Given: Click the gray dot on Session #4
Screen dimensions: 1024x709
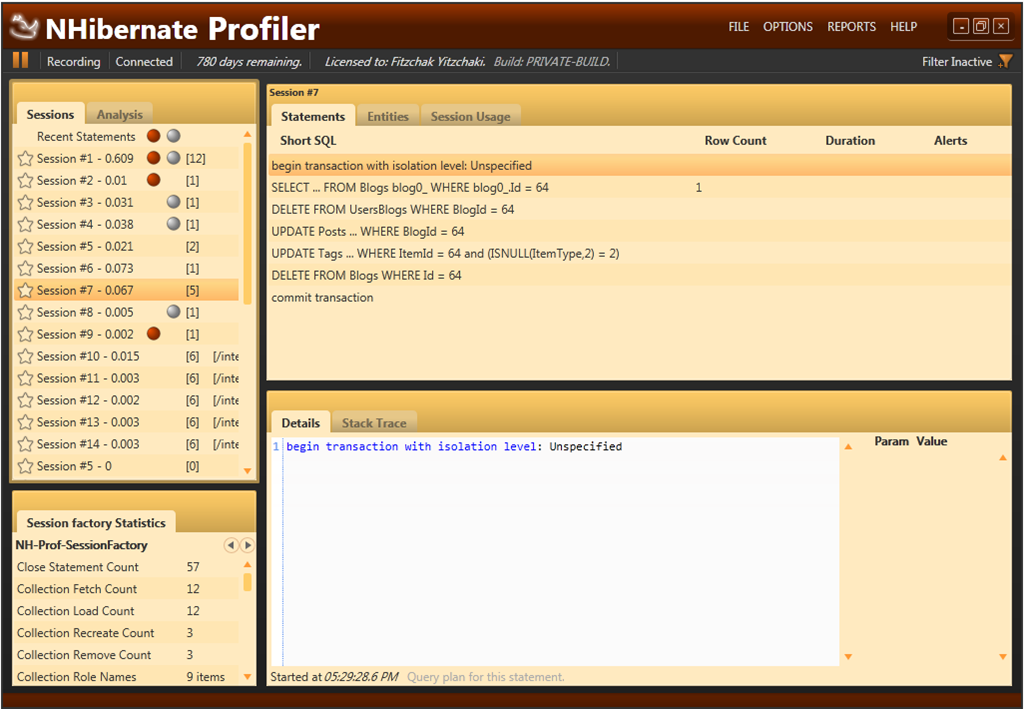Looking at the screenshot, I should 173,224.
